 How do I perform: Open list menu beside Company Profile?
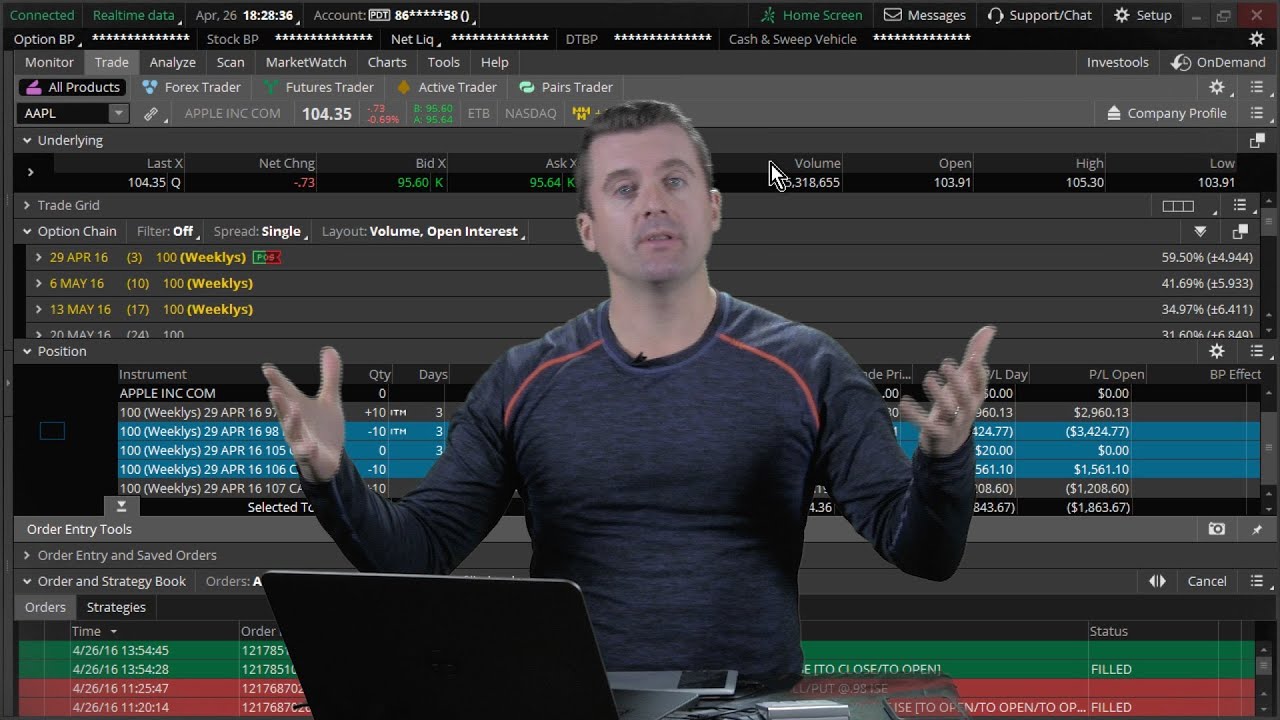click(x=1257, y=113)
